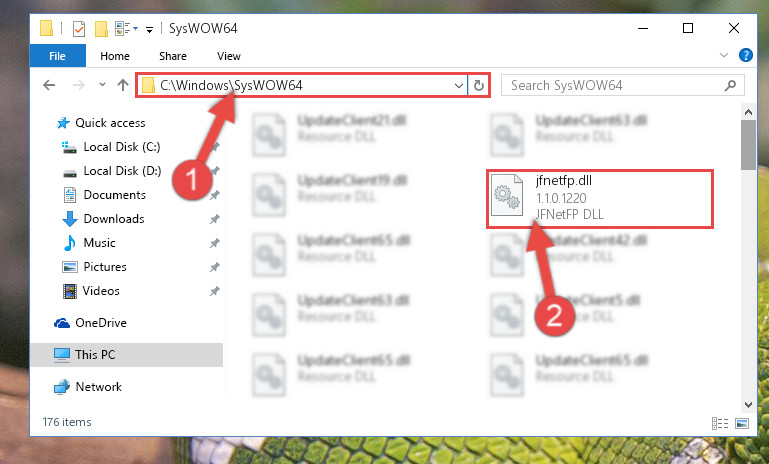The image size is (769, 464).
Task: Refresh the SysWOW64 folder view
Action: click(479, 85)
